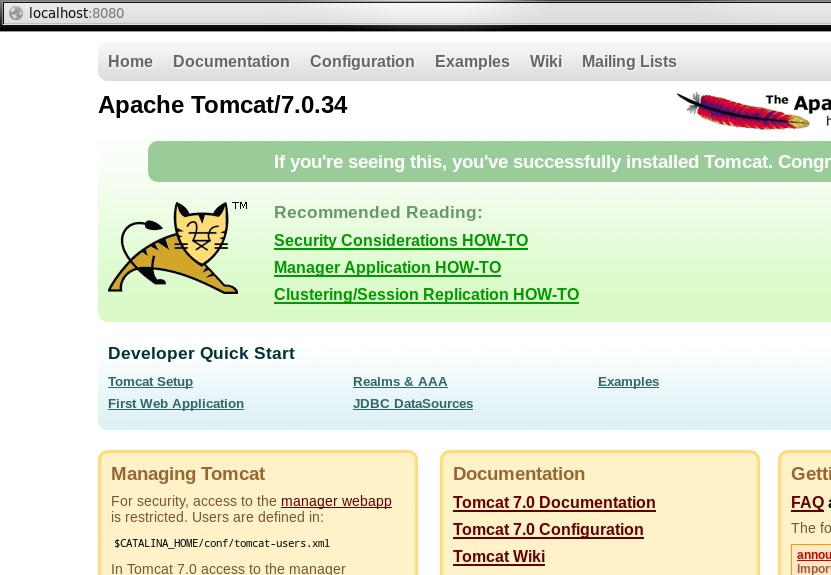Open the Home navigation item
Screen dimensions: 831x575
[x=130, y=61]
